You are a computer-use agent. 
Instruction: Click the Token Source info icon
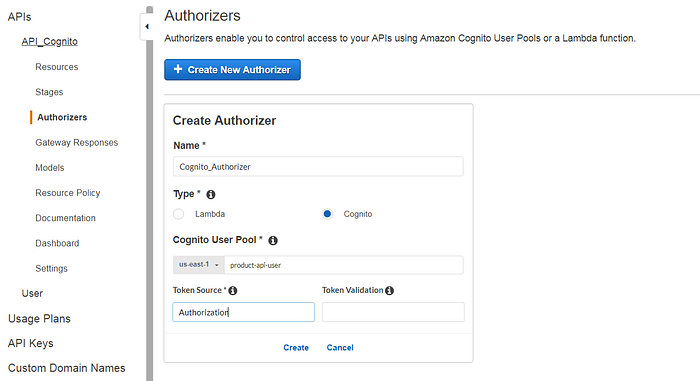[x=233, y=291]
